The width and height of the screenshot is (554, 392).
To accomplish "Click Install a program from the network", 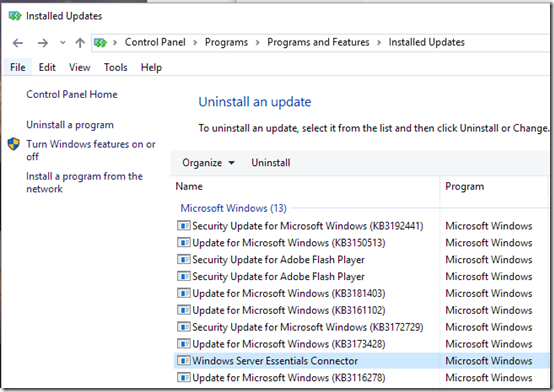I will click(84, 182).
